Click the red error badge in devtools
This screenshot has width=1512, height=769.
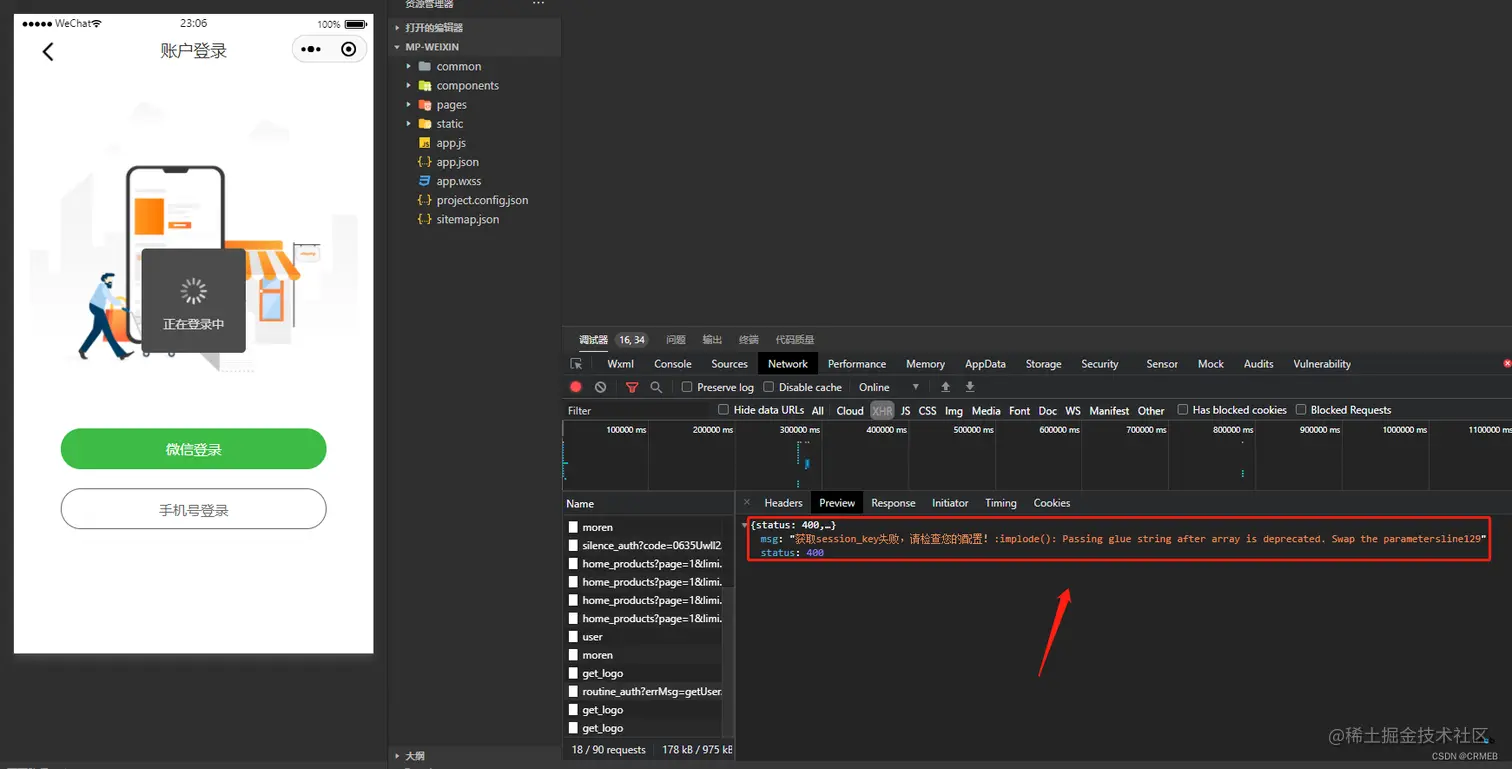pyautogui.click(x=1507, y=364)
